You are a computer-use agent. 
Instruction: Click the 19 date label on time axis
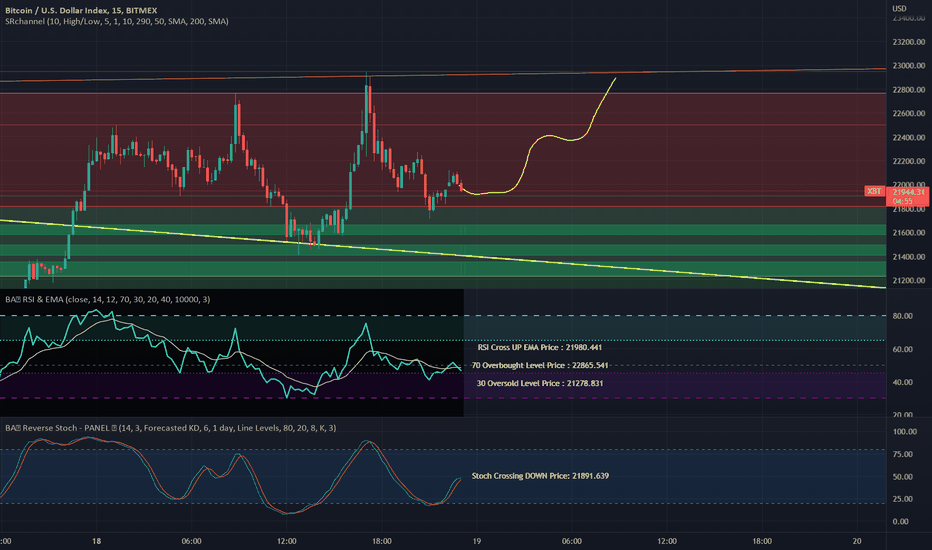477,541
